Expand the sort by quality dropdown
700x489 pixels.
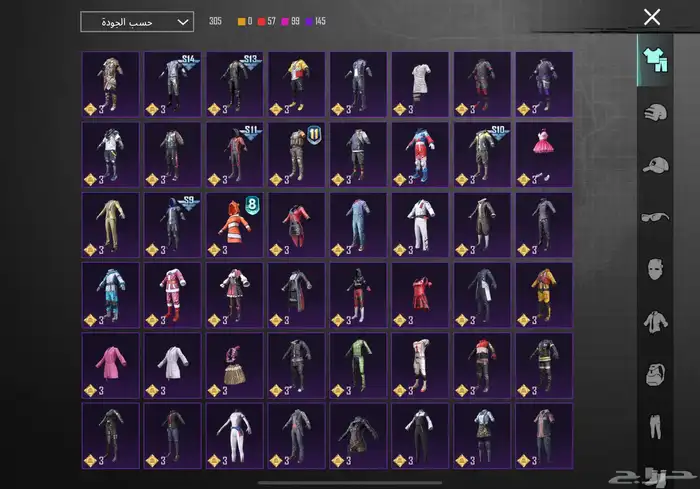[x=137, y=22]
